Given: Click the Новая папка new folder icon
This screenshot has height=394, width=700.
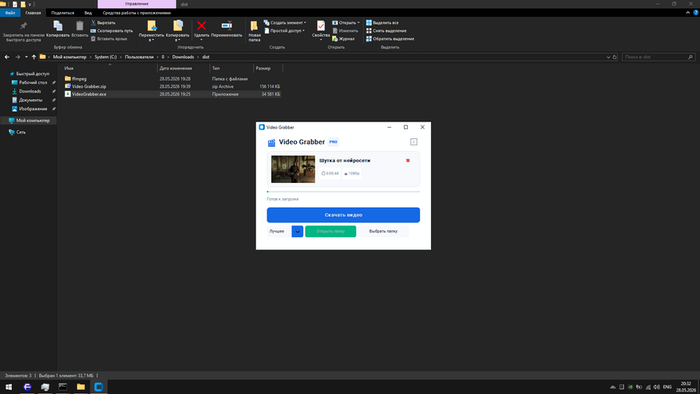Looking at the screenshot, I should coord(254,26).
